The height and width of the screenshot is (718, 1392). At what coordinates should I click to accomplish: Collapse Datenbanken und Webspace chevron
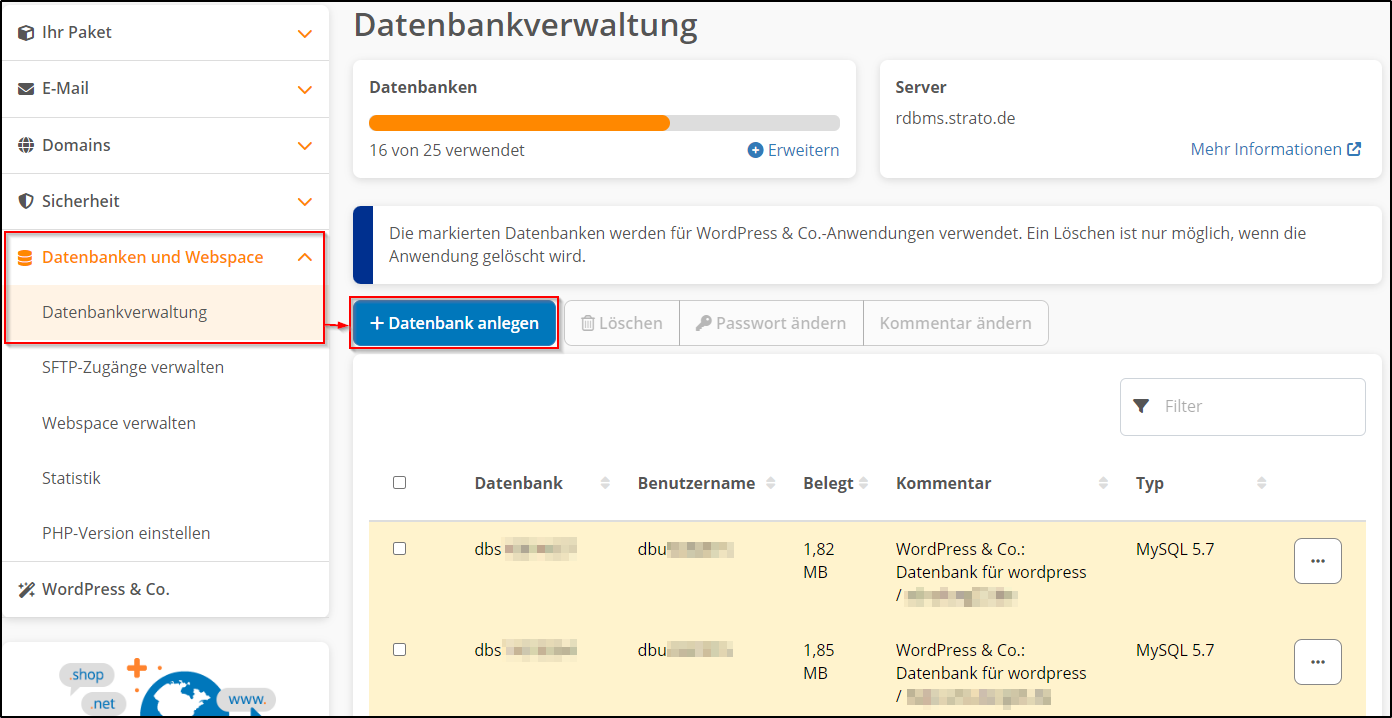point(305,257)
